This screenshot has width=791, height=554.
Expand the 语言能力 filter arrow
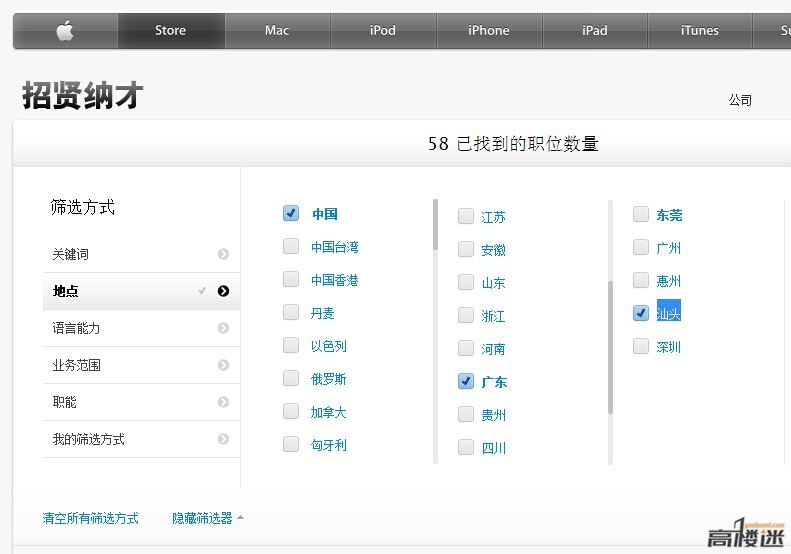point(223,328)
